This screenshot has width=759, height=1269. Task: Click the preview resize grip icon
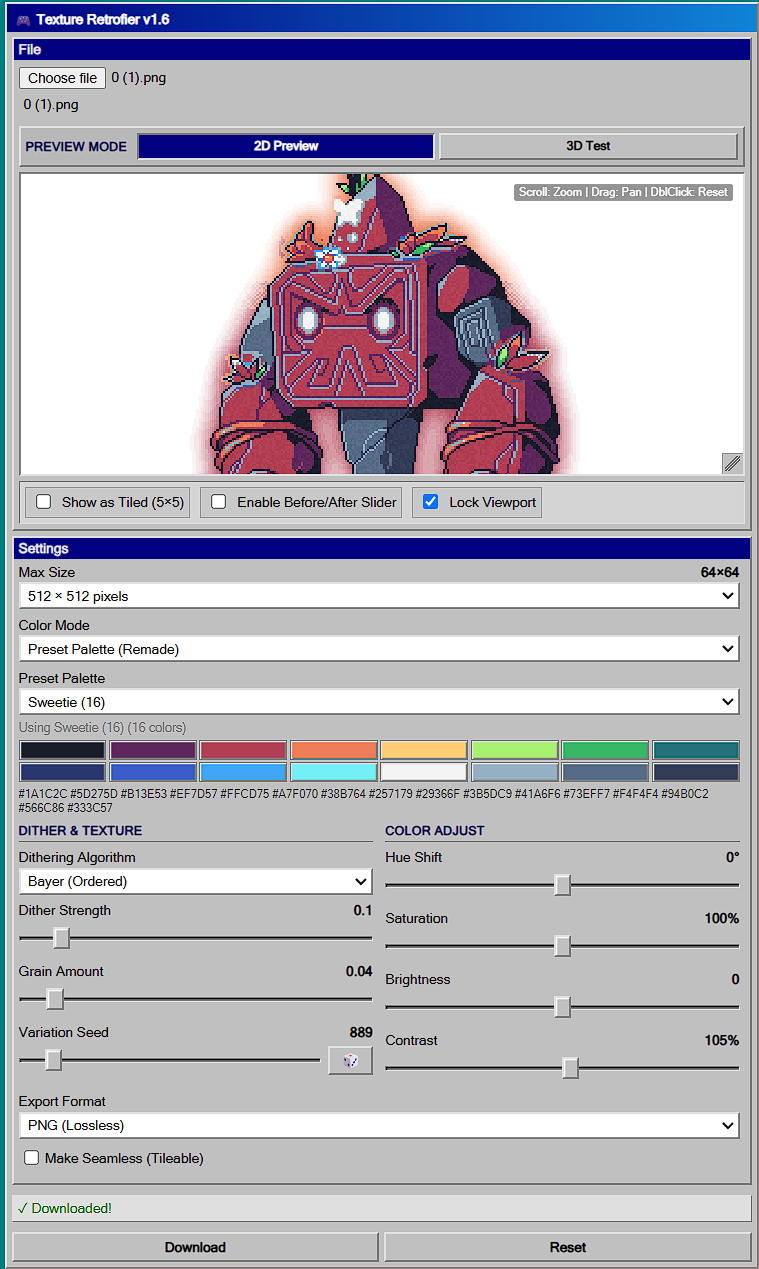pyautogui.click(x=732, y=462)
